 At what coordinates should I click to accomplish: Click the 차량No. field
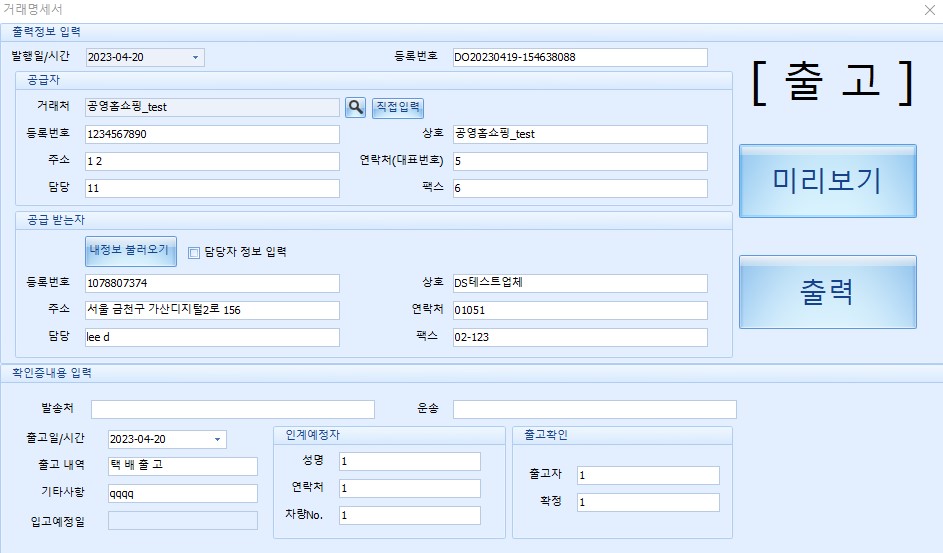tap(410, 516)
